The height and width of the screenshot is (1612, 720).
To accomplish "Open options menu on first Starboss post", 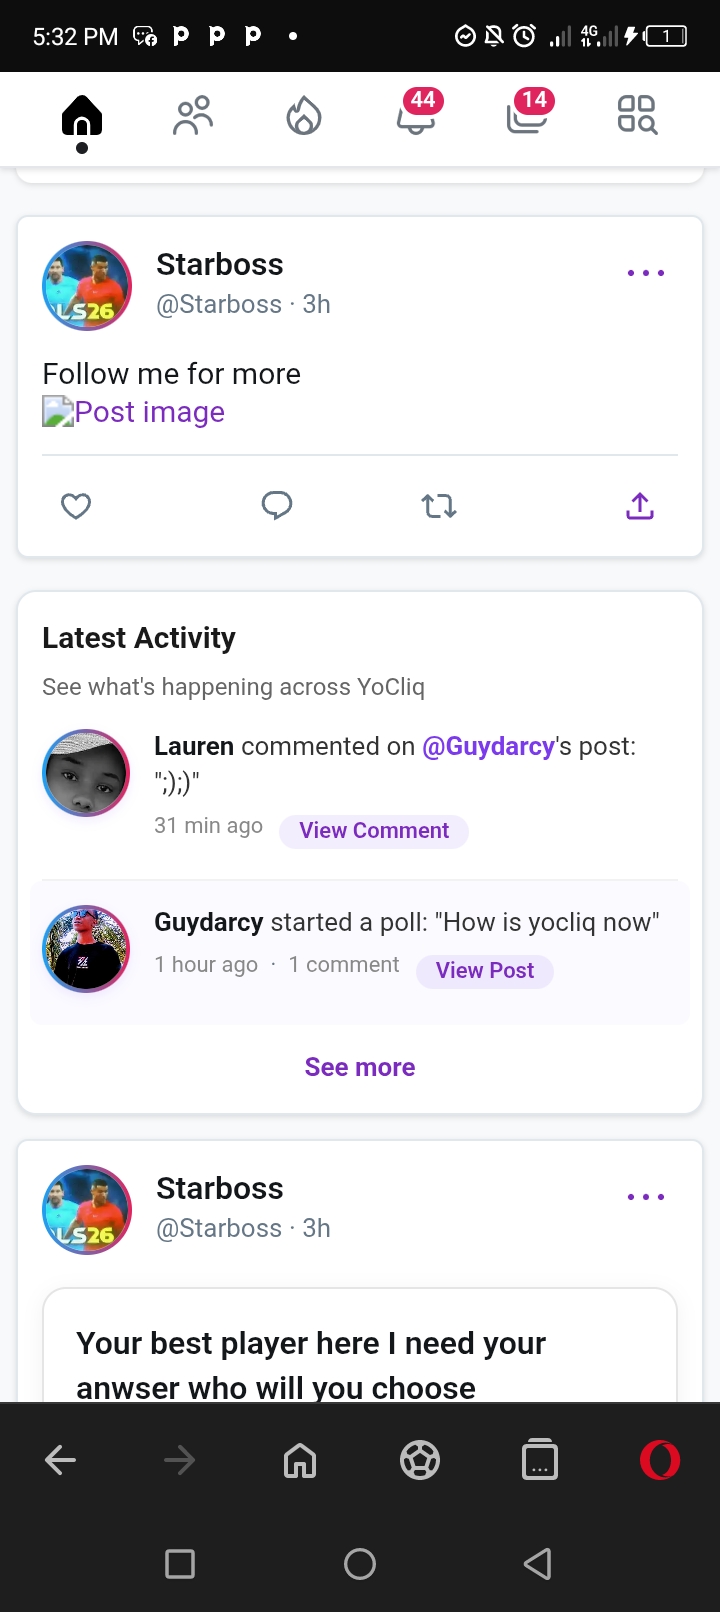I will (645, 273).
